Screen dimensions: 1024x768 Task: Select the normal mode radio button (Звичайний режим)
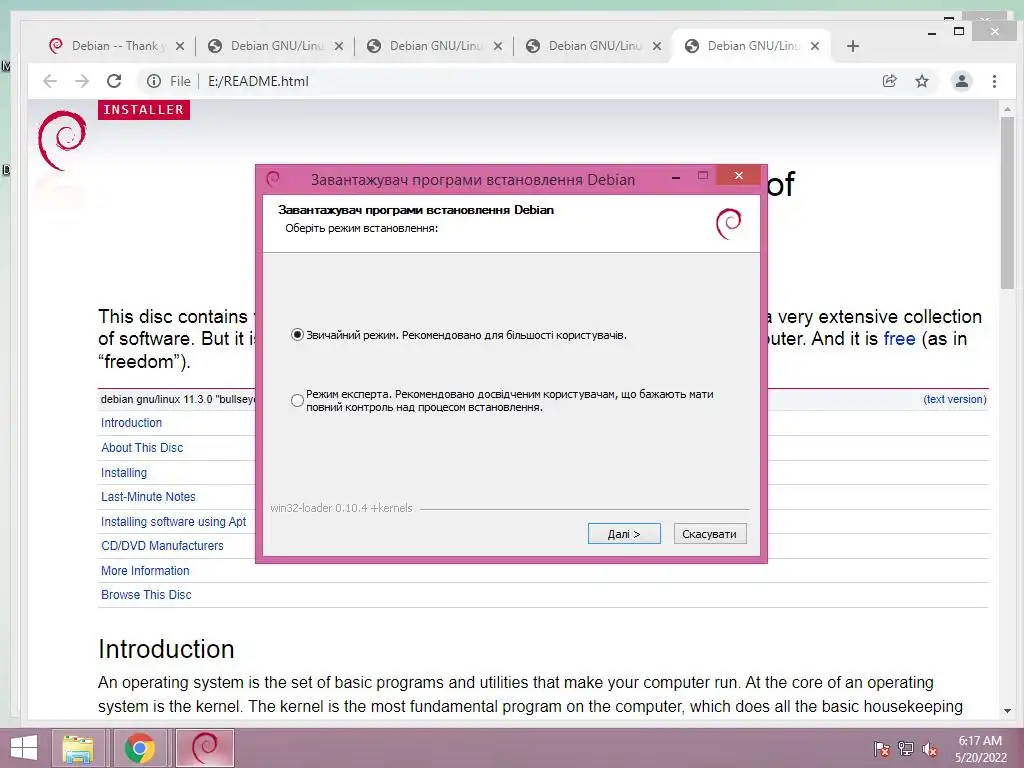(x=297, y=335)
